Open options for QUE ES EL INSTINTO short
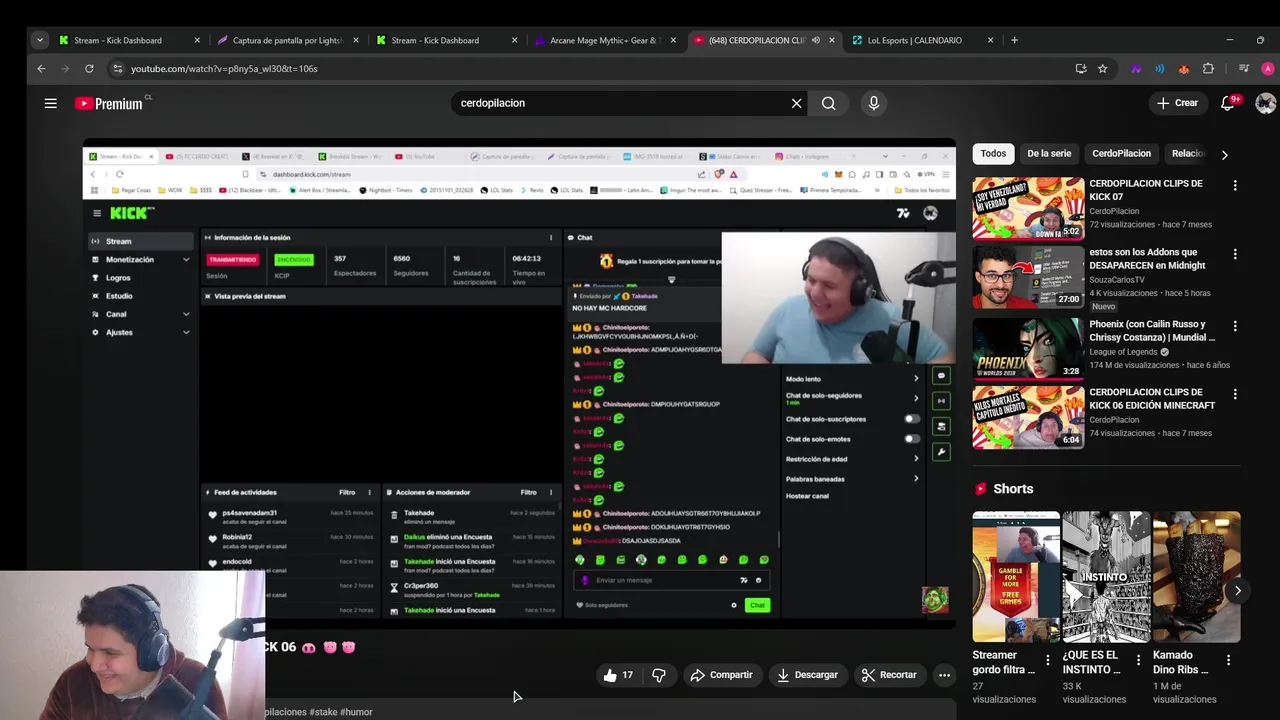The height and width of the screenshot is (720, 1280). [x=1138, y=660]
